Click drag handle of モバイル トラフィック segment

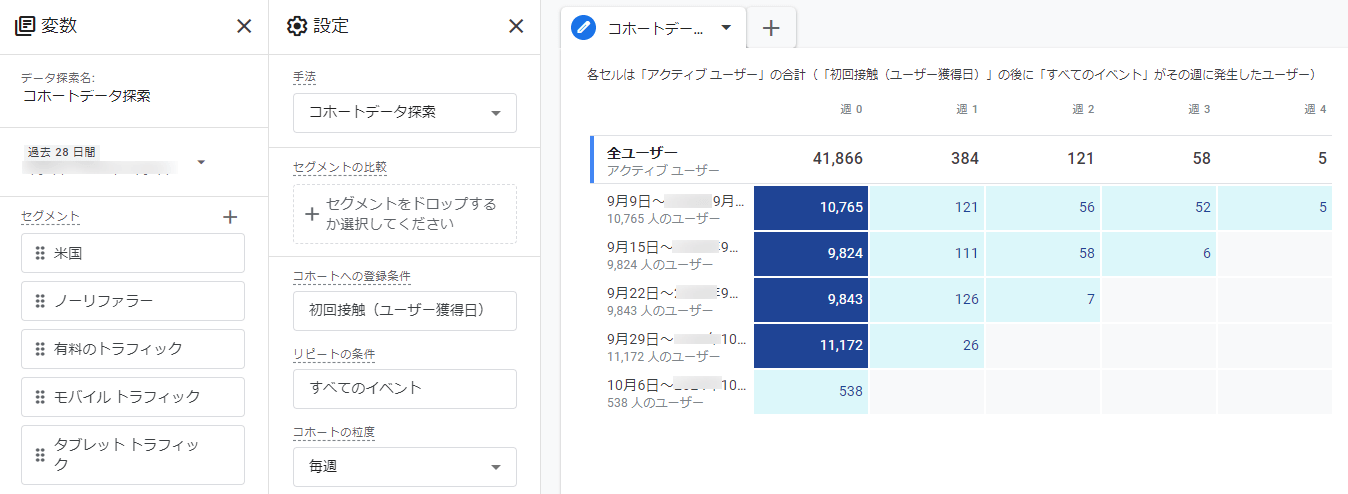pyautogui.click(x=41, y=397)
